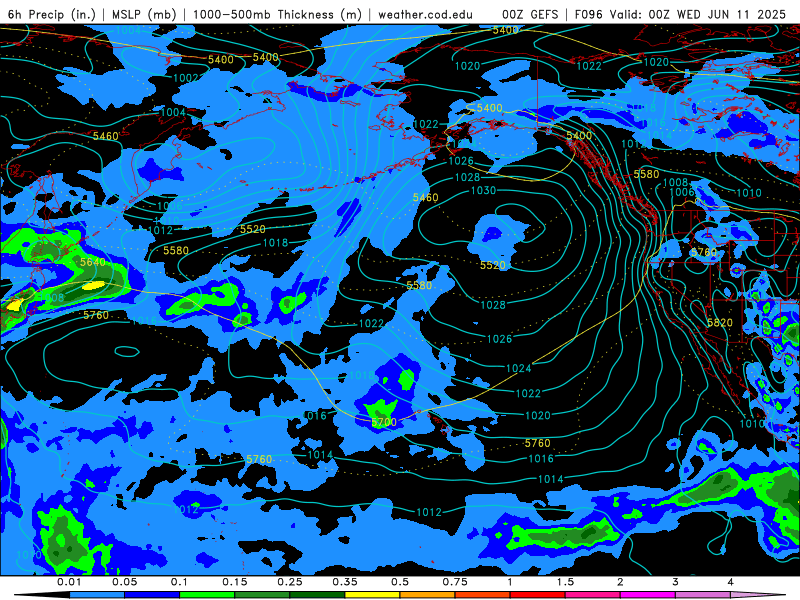The height and width of the screenshot is (600, 800).
Task: Click the '0.5' legend value
Action: point(400,582)
